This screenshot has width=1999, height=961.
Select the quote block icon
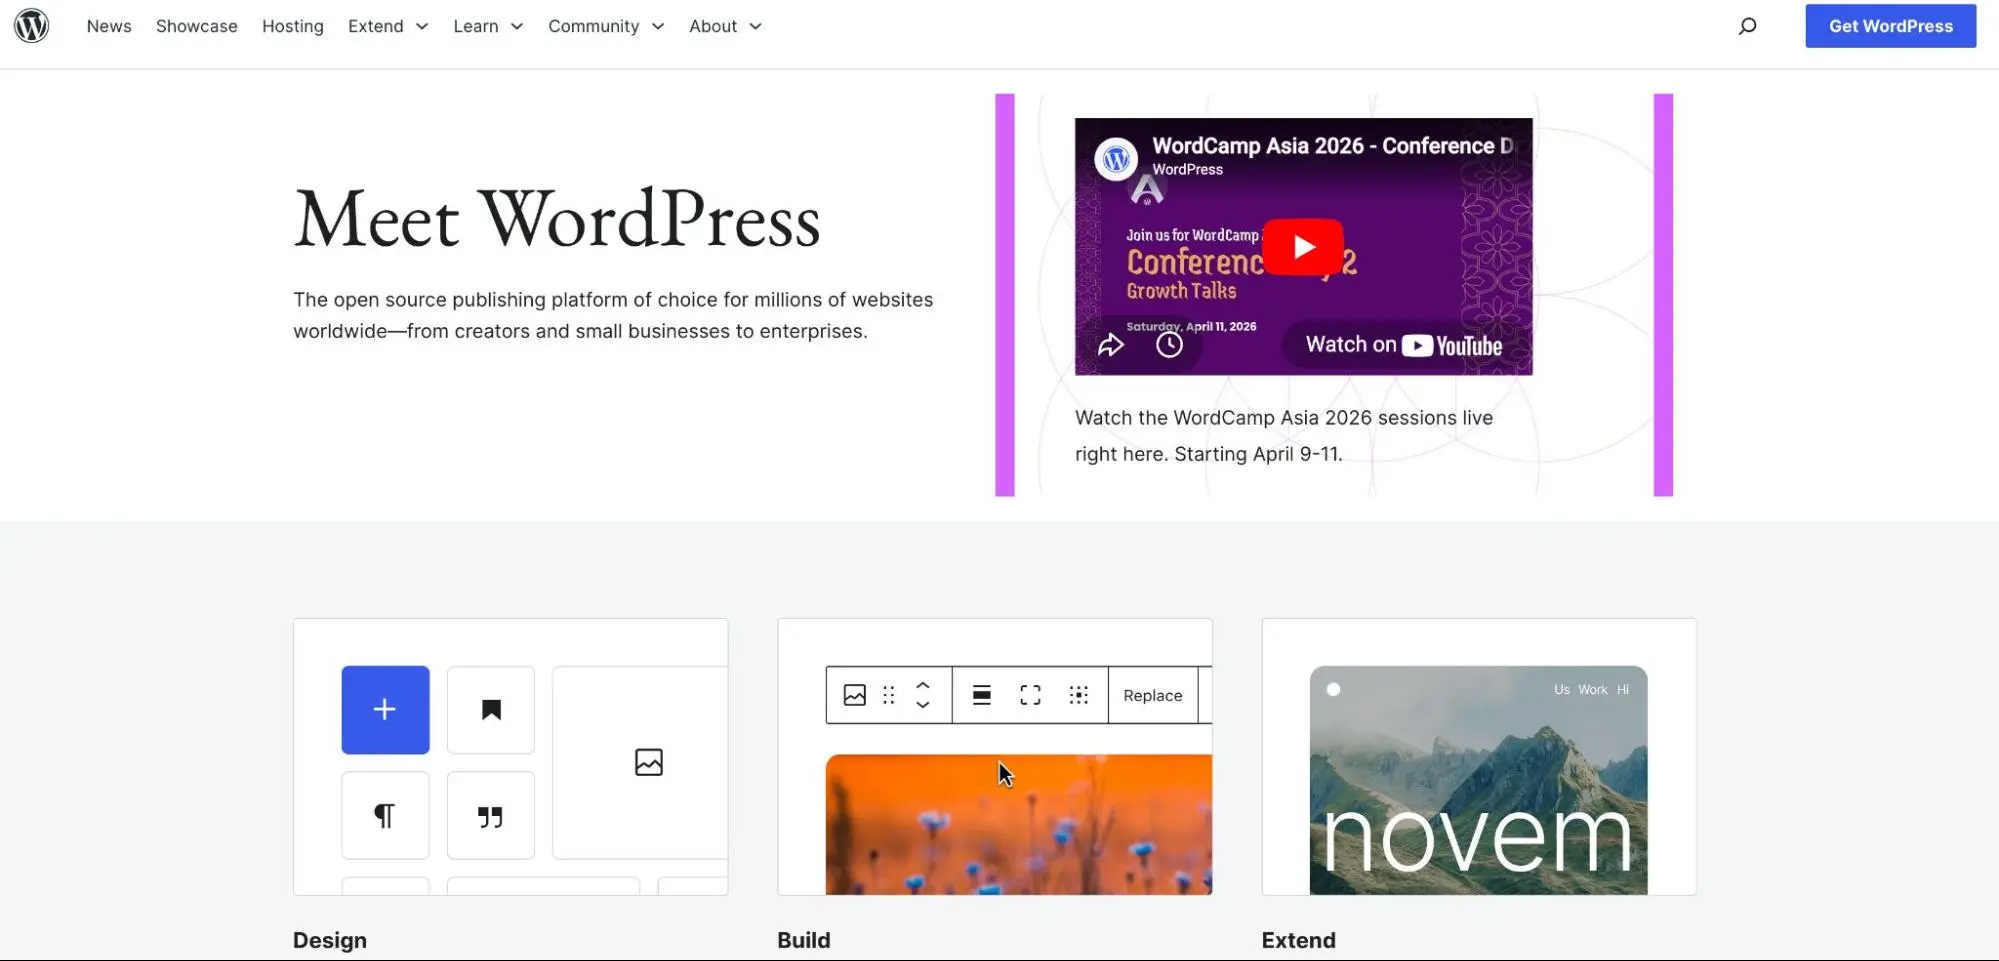coord(490,815)
